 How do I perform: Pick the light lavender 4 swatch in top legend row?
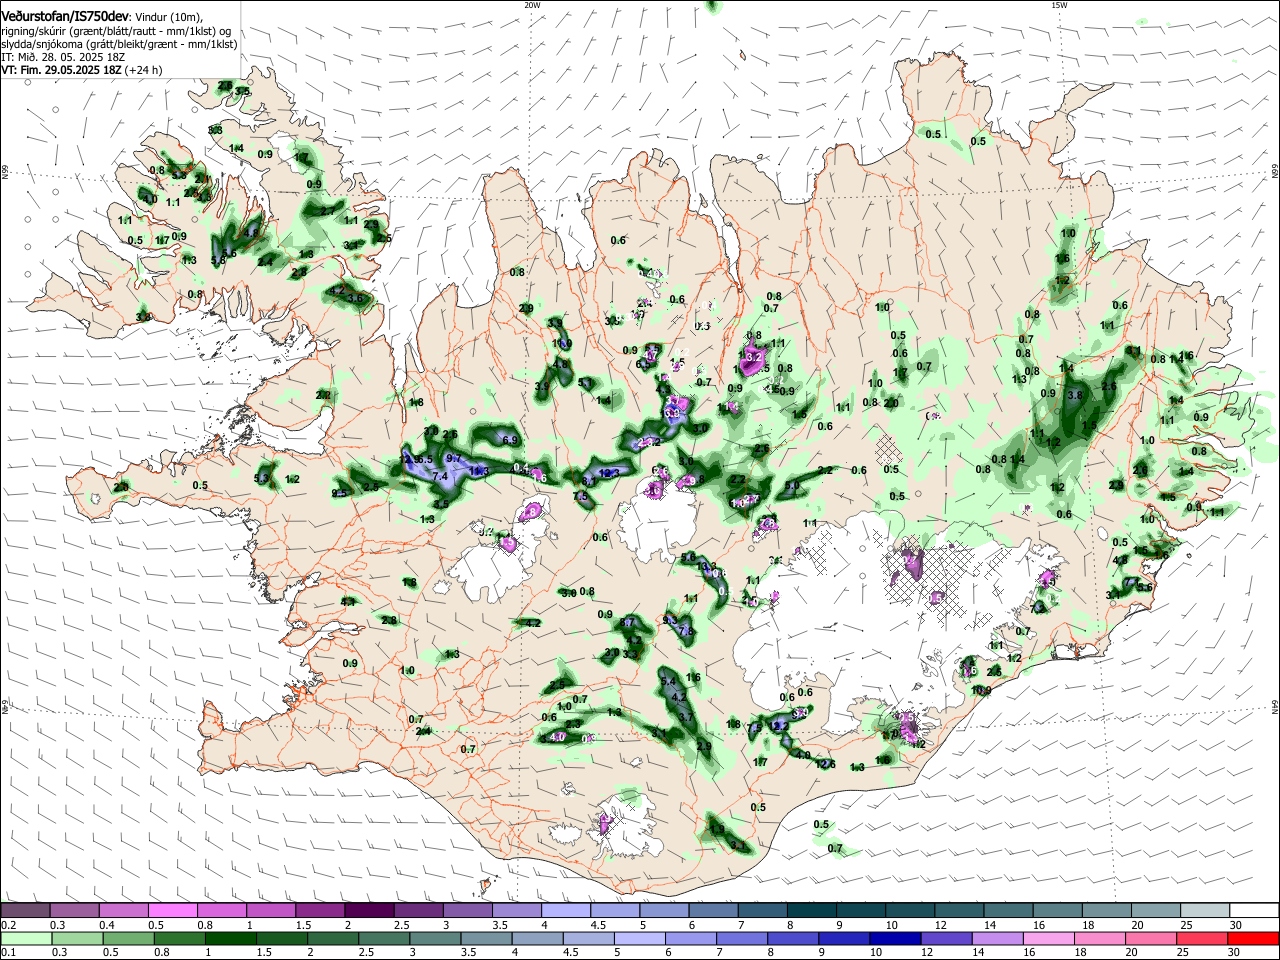[566, 910]
